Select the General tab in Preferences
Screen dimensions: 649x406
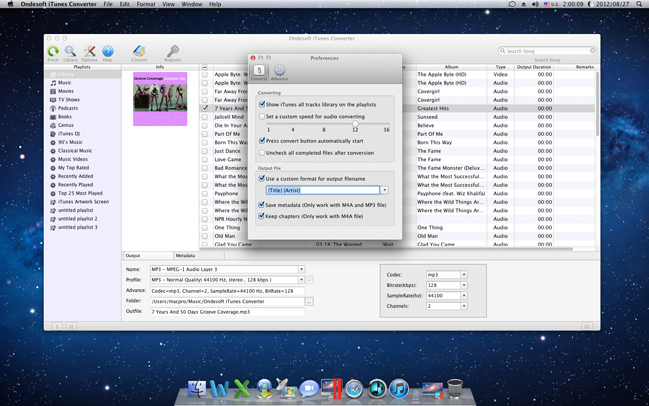(x=259, y=72)
